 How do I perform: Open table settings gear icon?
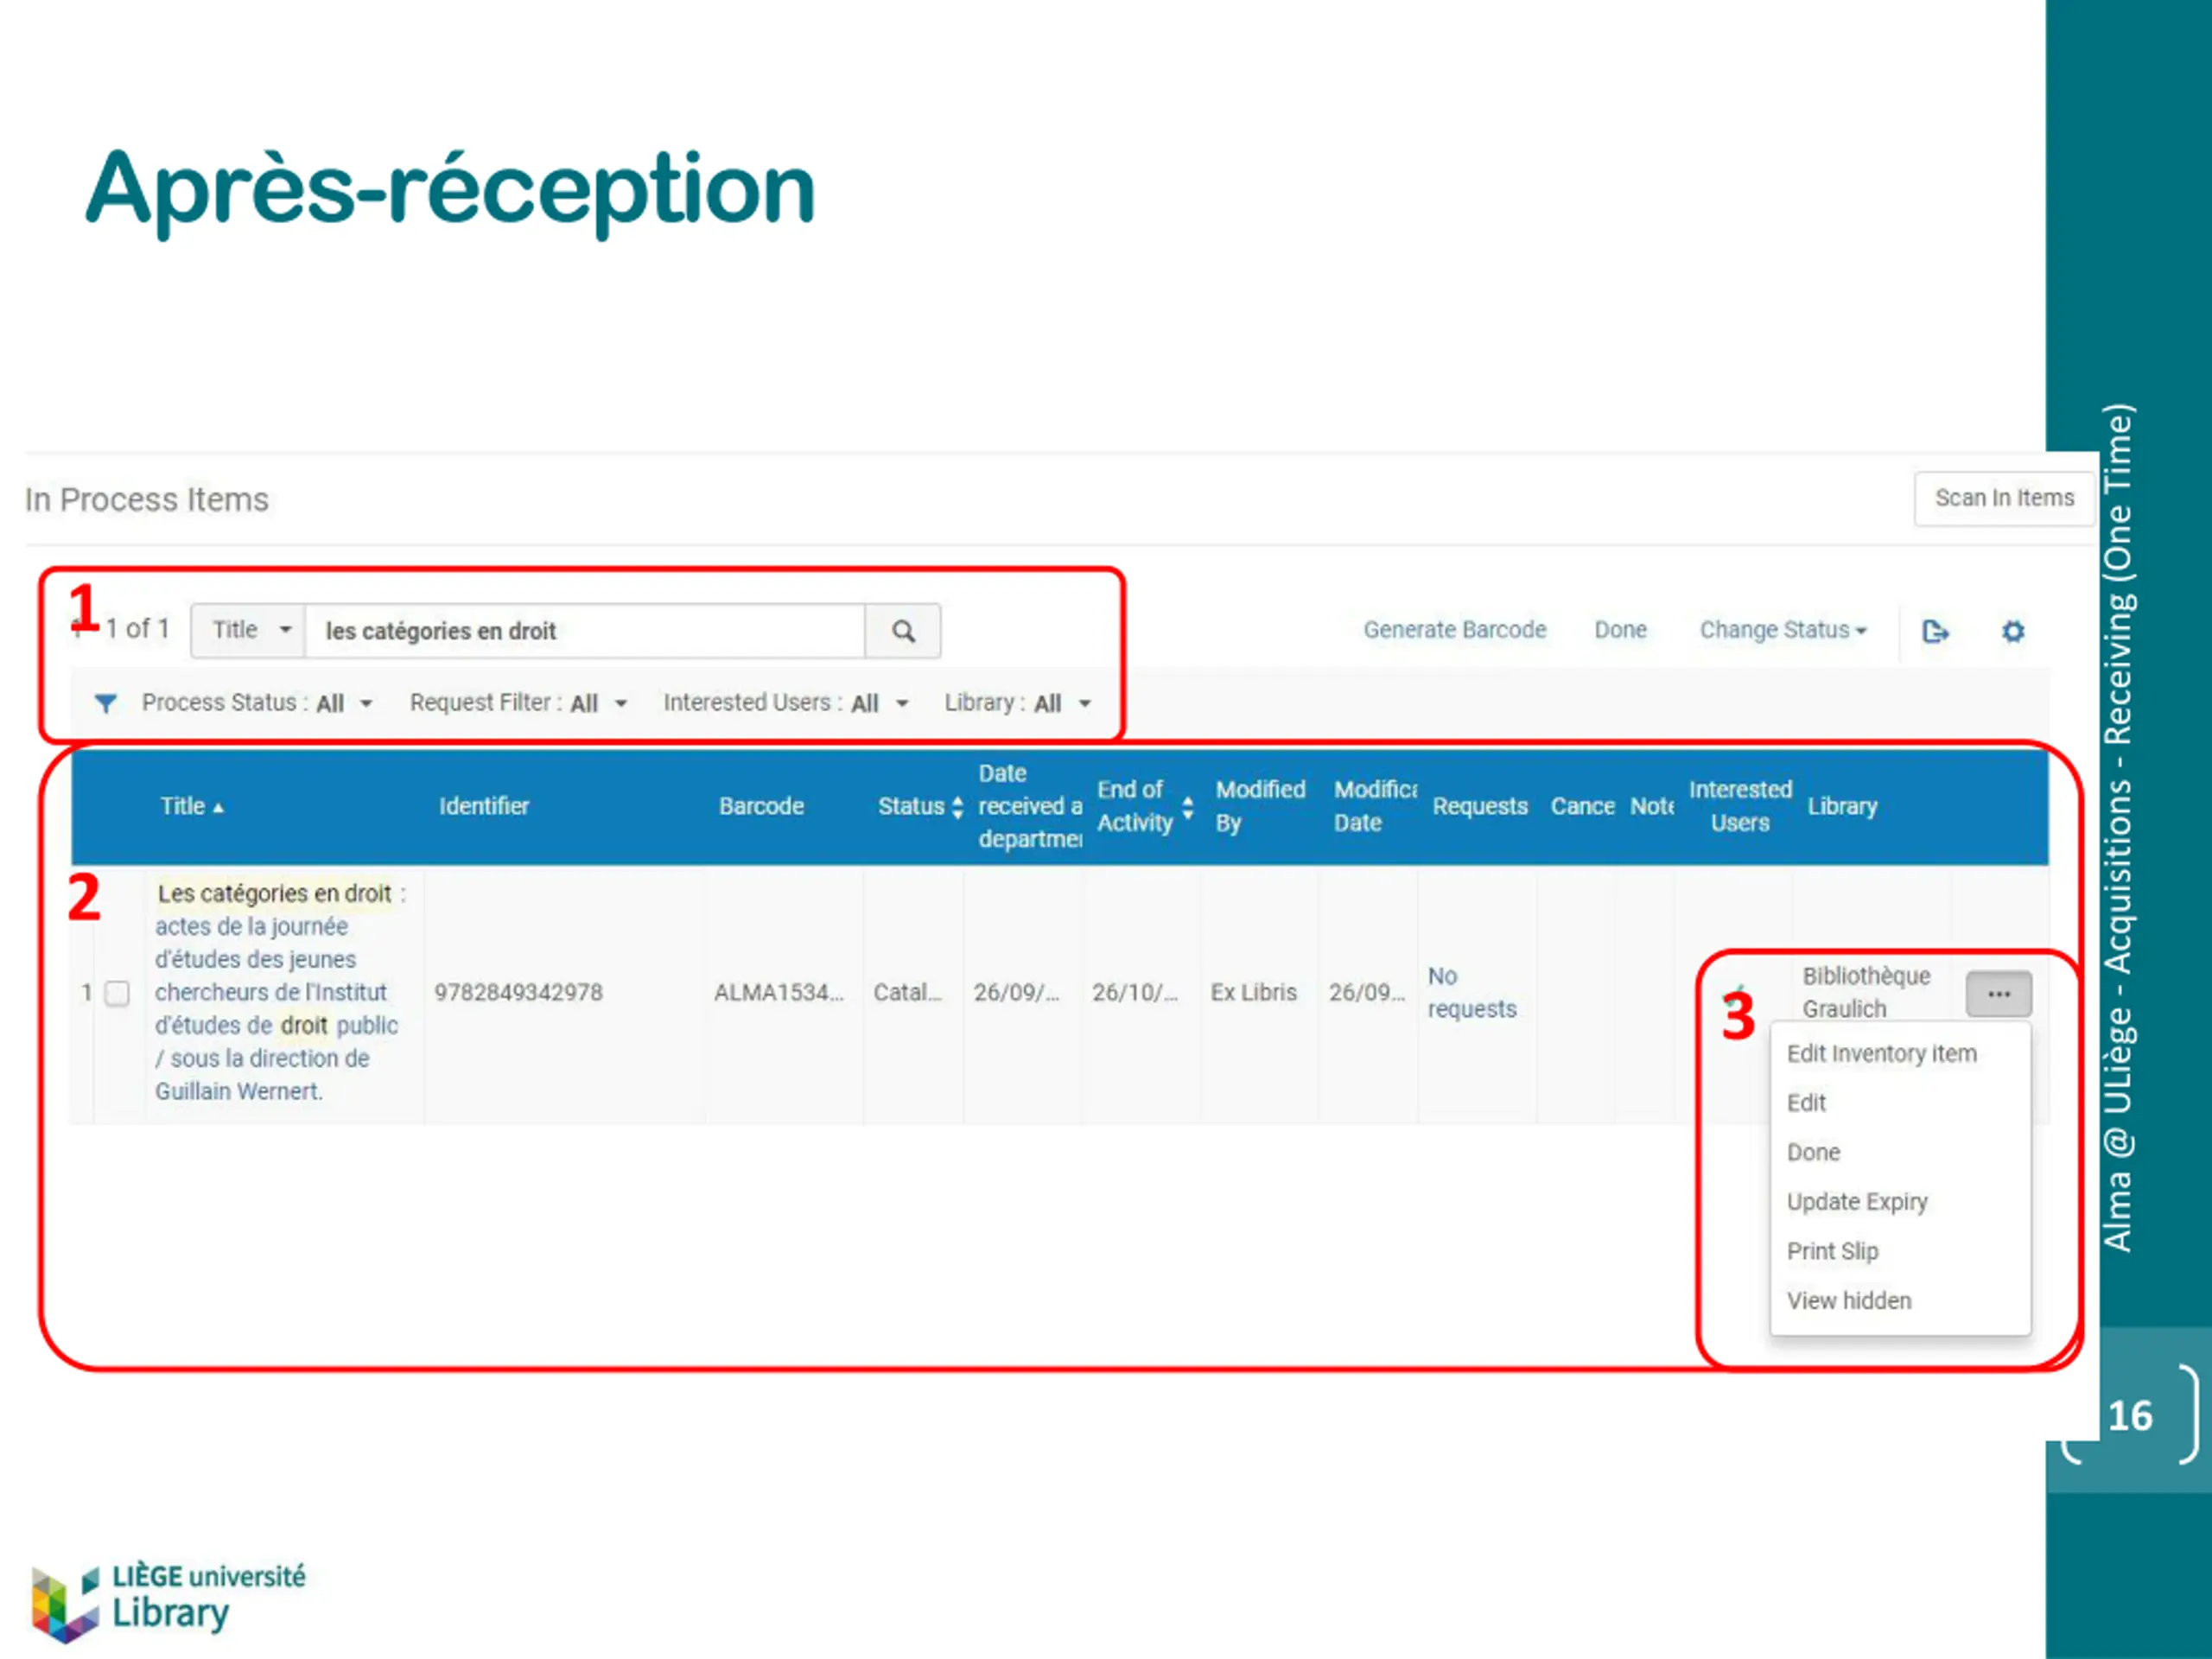click(x=2013, y=631)
